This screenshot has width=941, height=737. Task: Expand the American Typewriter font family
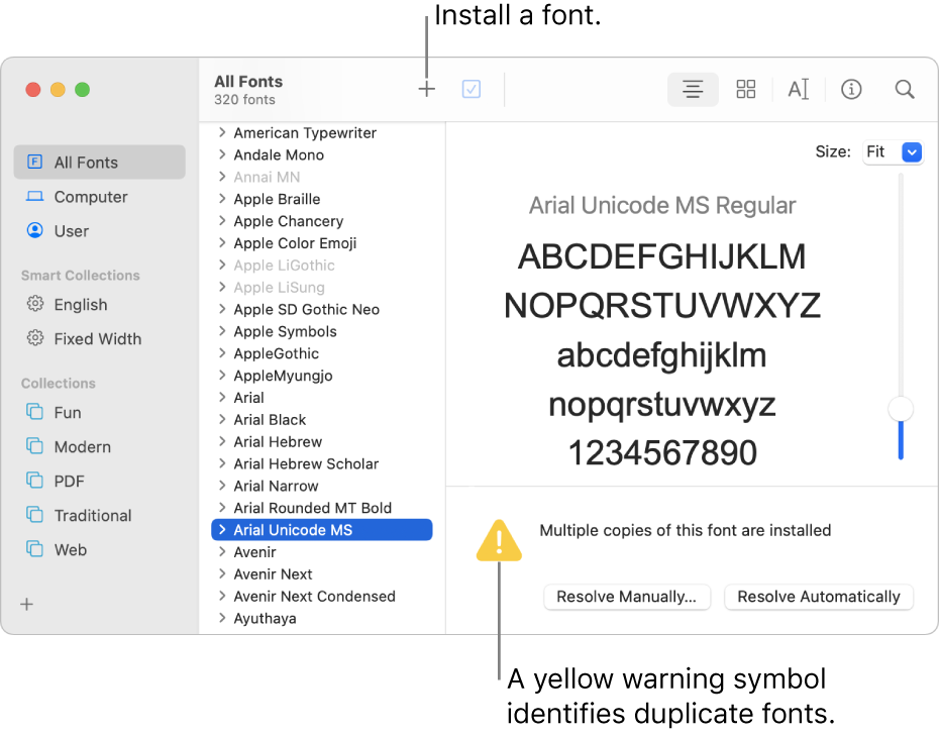click(x=222, y=133)
